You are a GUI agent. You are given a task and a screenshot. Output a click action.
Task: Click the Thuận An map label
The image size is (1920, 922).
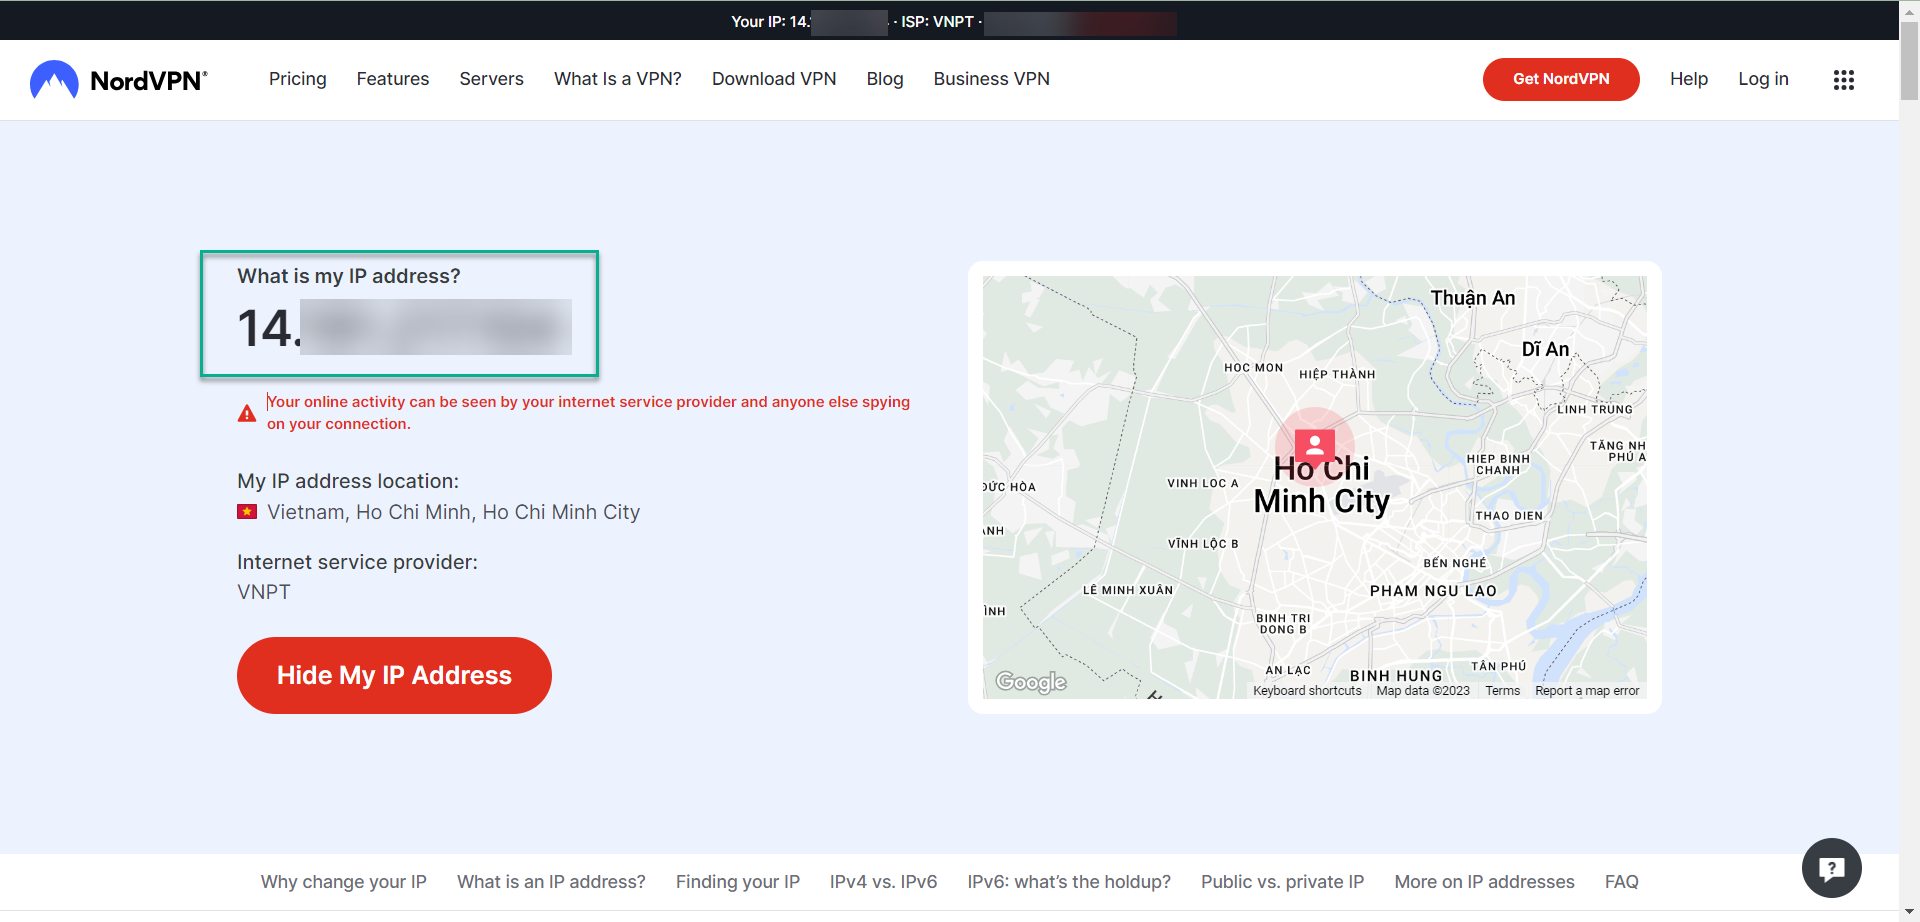(1473, 298)
